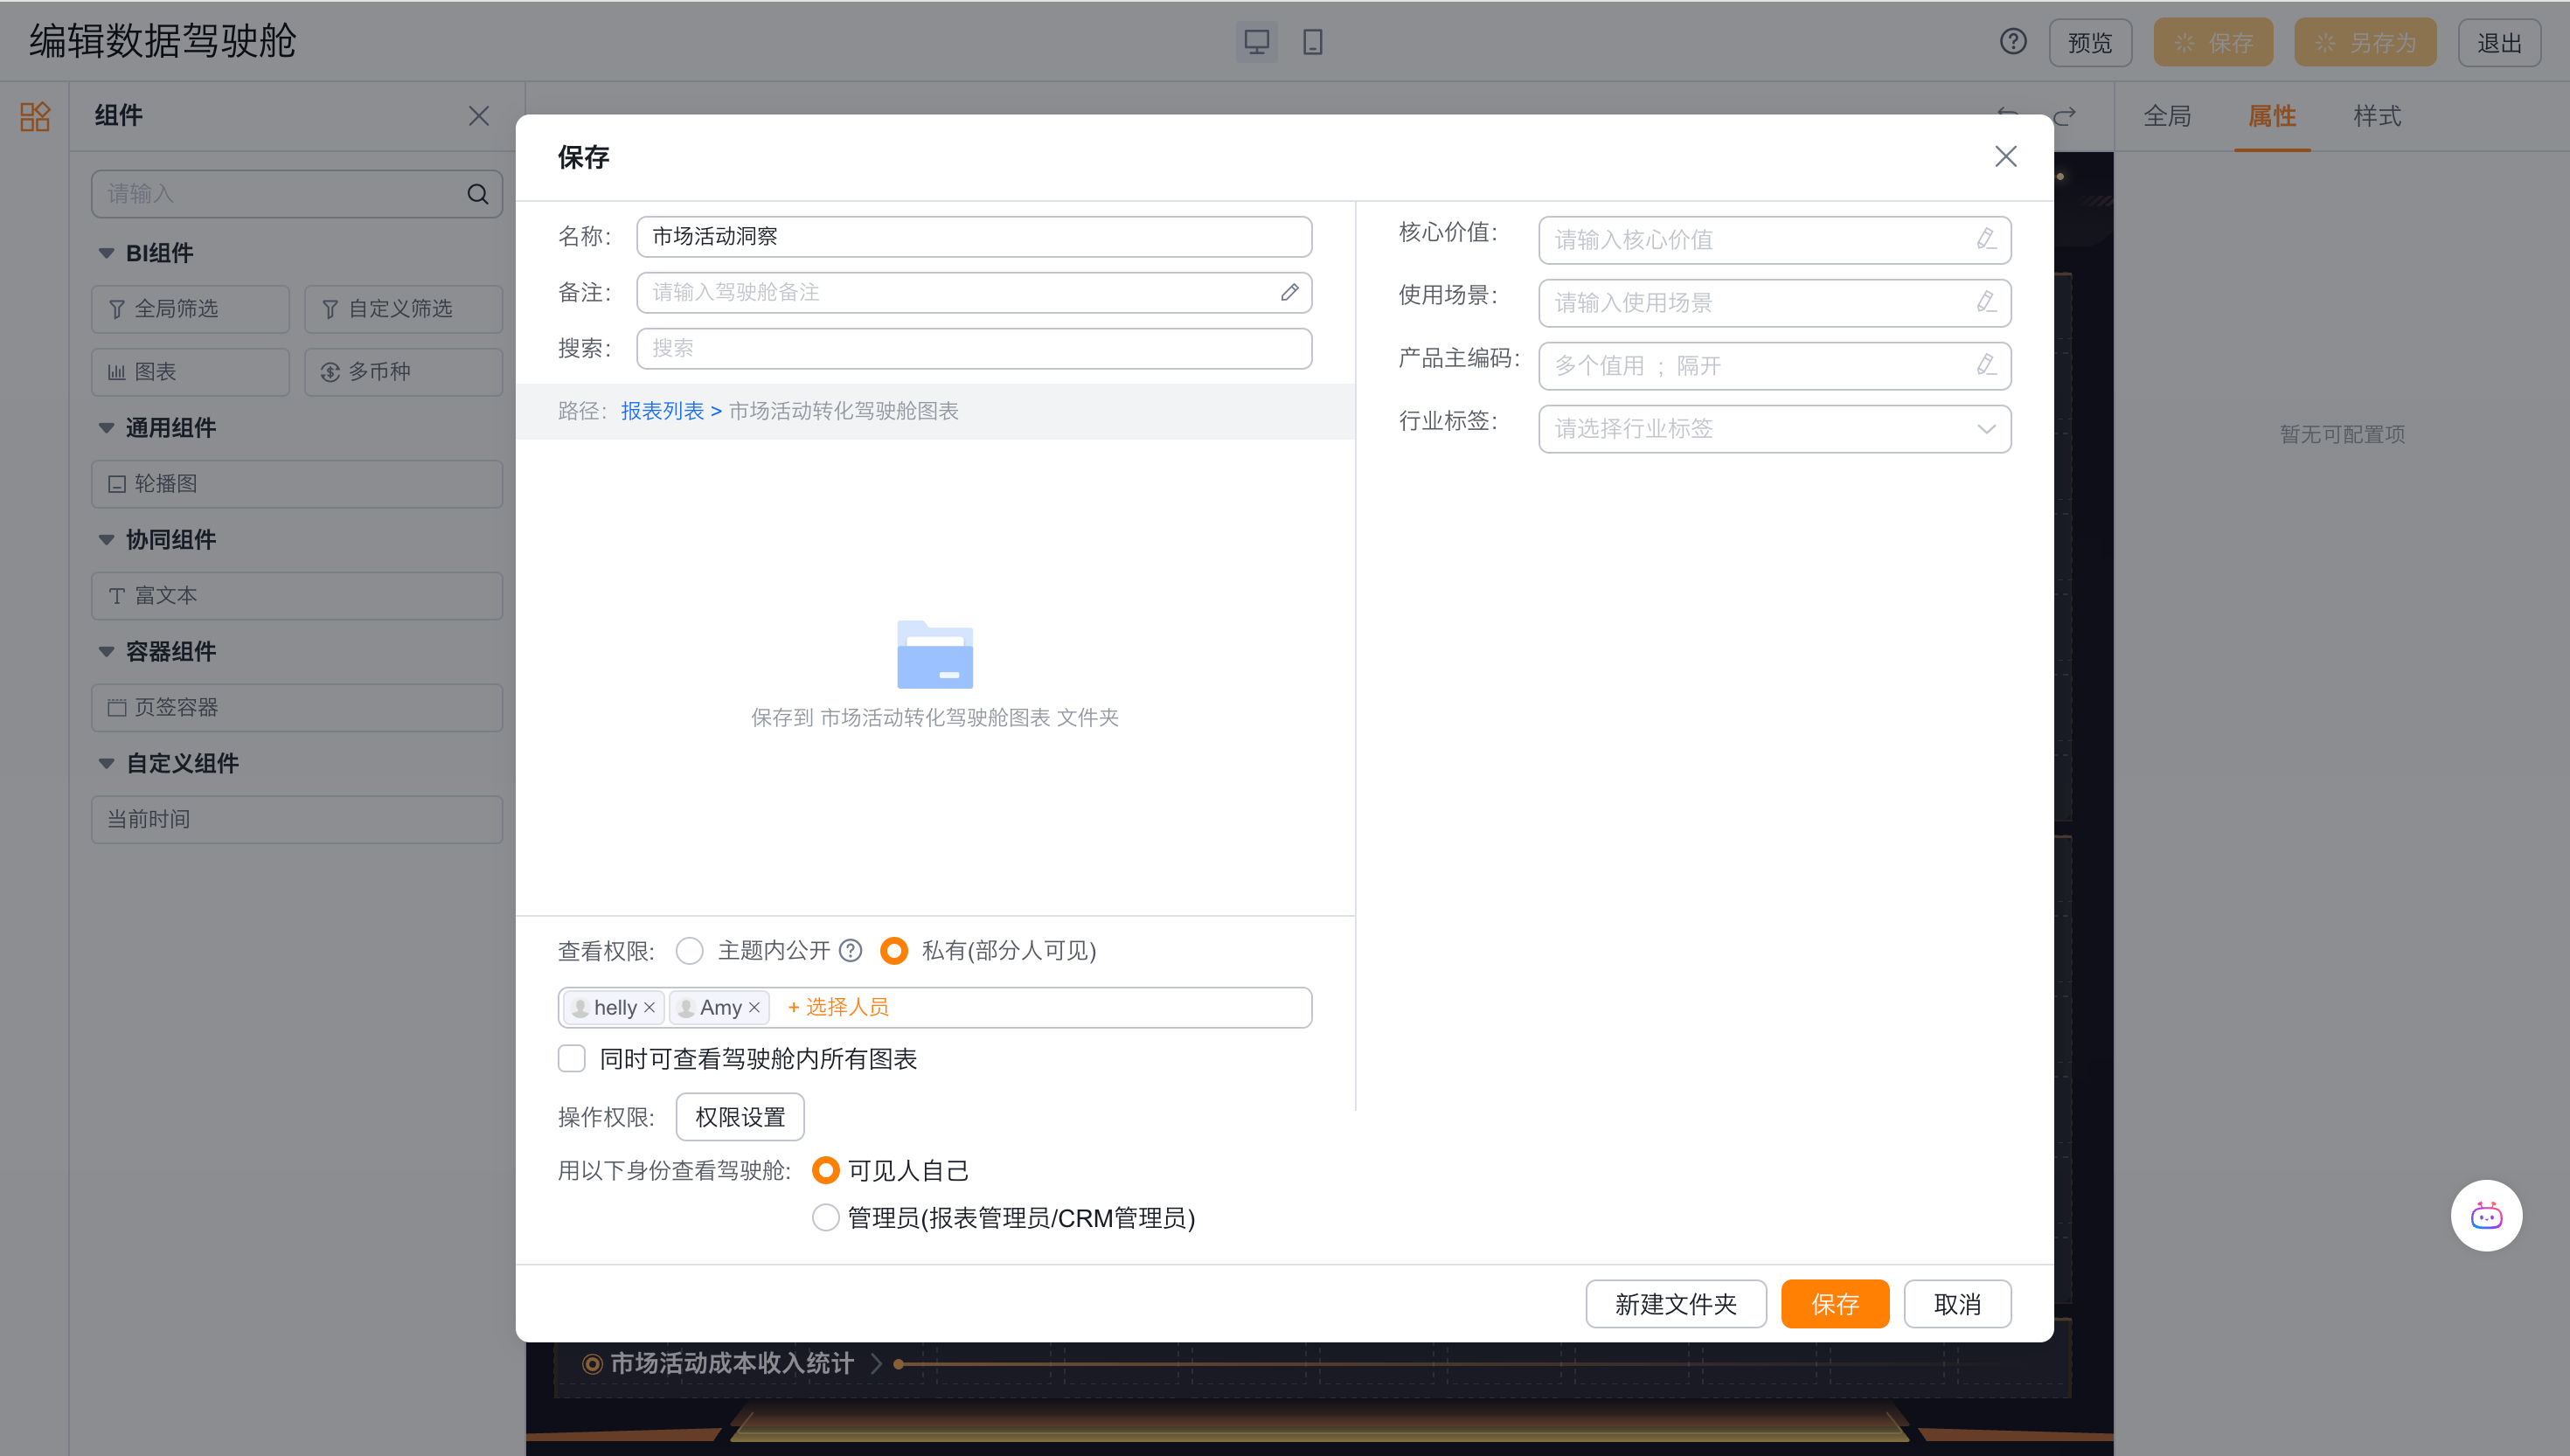Select 管理员(报表管理员/CRM管理员) identity option

[825, 1218]
